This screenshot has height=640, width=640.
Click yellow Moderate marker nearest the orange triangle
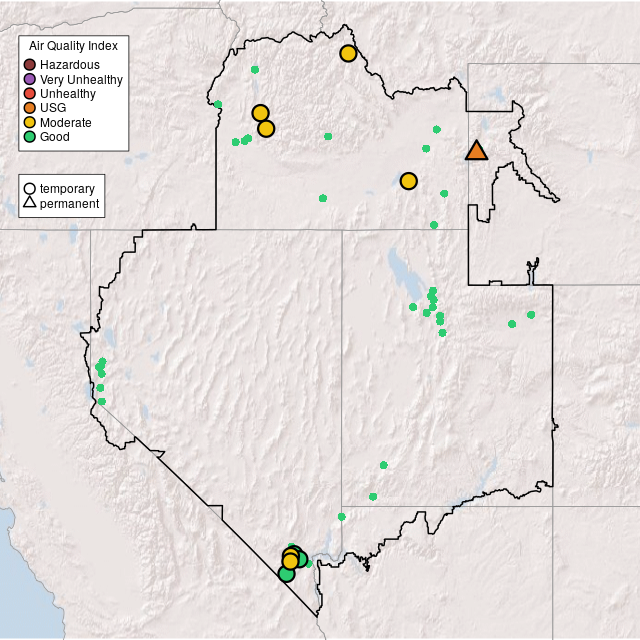pos(408,181)
